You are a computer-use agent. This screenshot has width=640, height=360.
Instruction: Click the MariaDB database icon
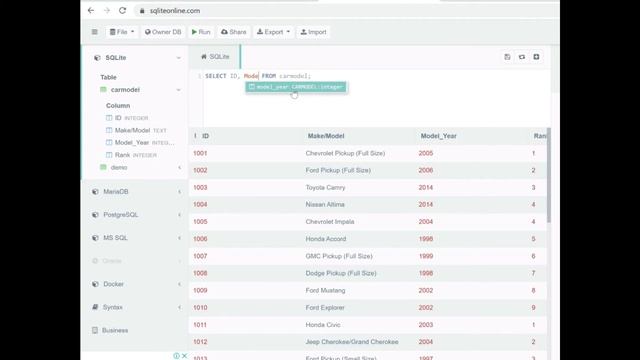tap(95, 191)
